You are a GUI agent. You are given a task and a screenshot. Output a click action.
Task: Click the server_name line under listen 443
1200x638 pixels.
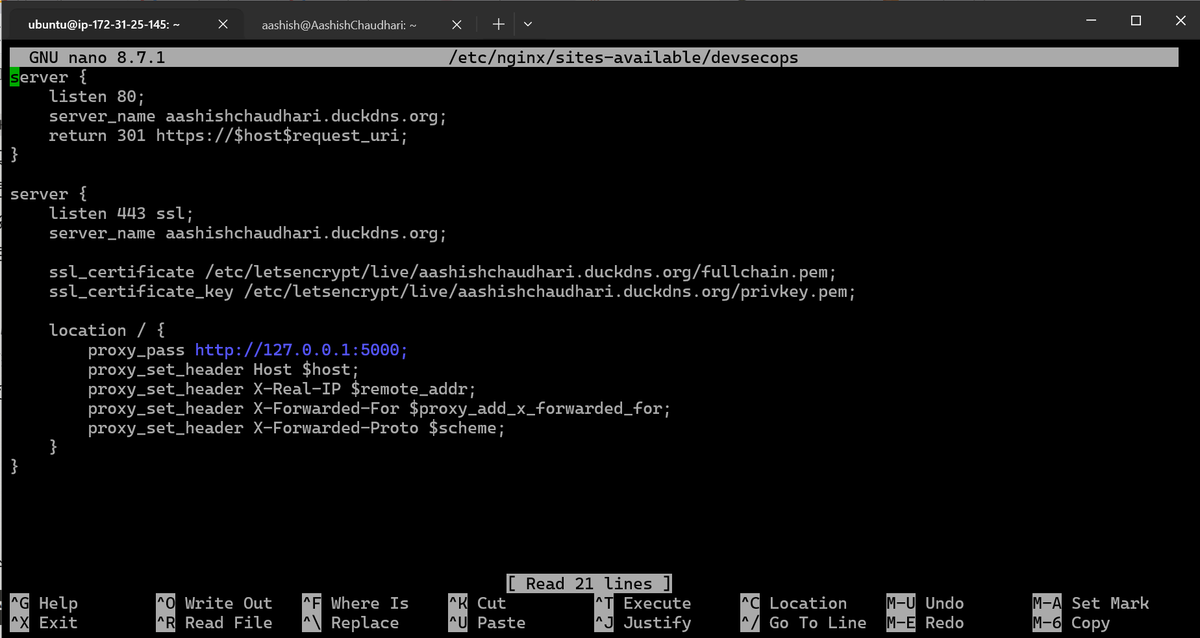point(248,233)
